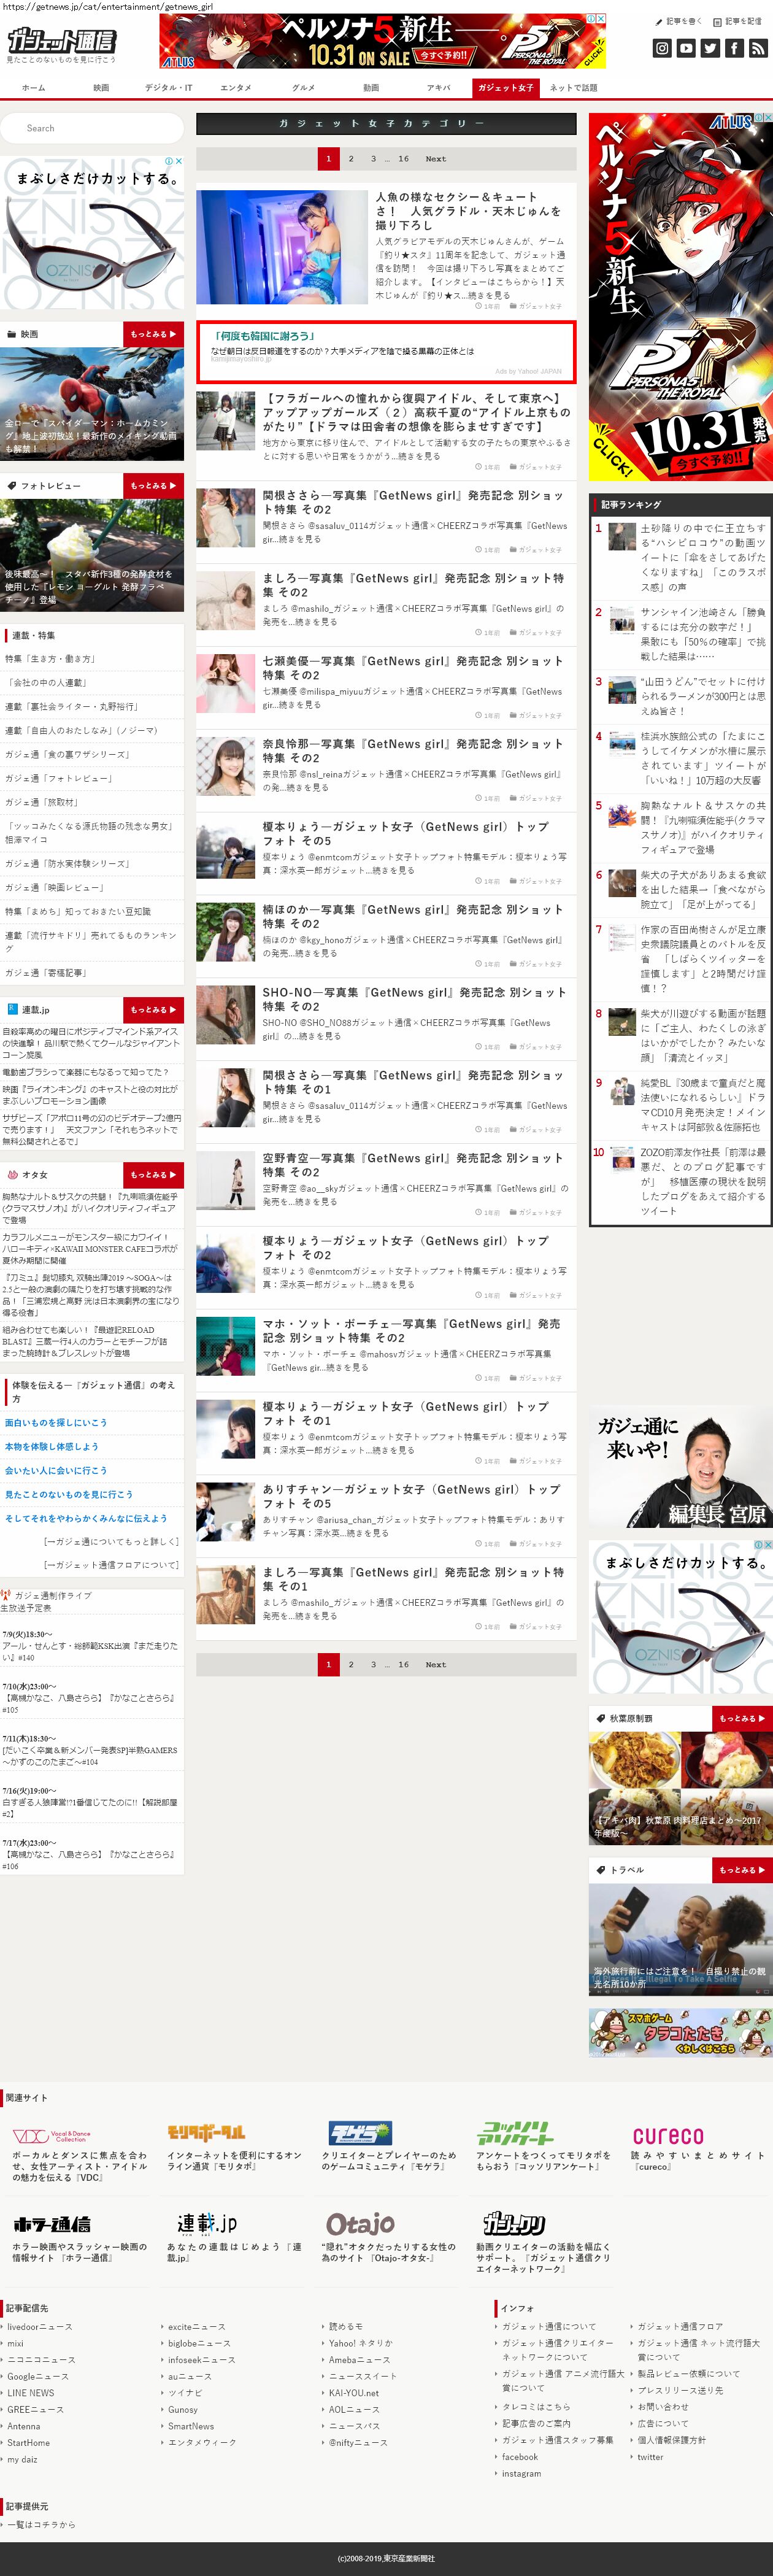Image resolution: width=773 pixels, height=2576 pixels.
Task: Open the Instagram icon in the header
Action: click(x=661, y=47)
